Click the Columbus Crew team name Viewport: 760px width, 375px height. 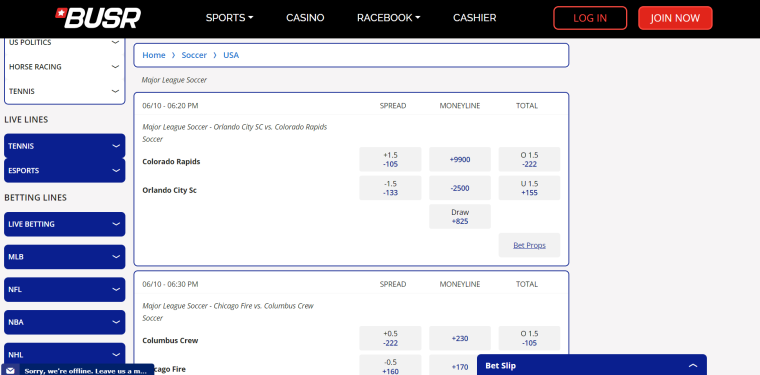[170, 341]
